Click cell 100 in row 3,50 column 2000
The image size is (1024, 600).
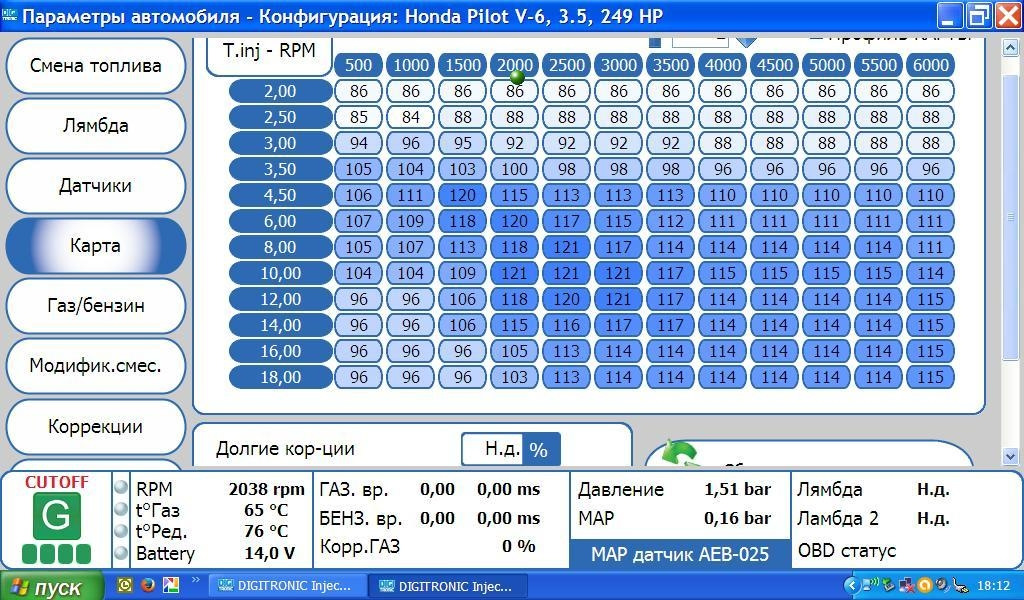(x=515, y=169)
